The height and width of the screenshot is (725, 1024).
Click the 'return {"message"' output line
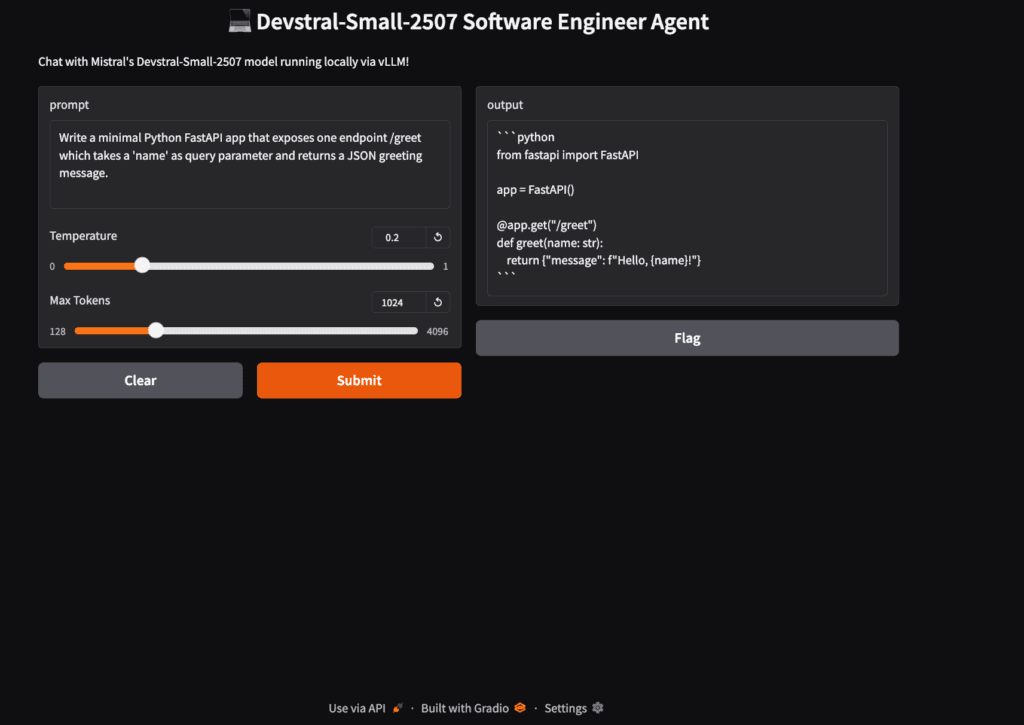coord(603,260)
